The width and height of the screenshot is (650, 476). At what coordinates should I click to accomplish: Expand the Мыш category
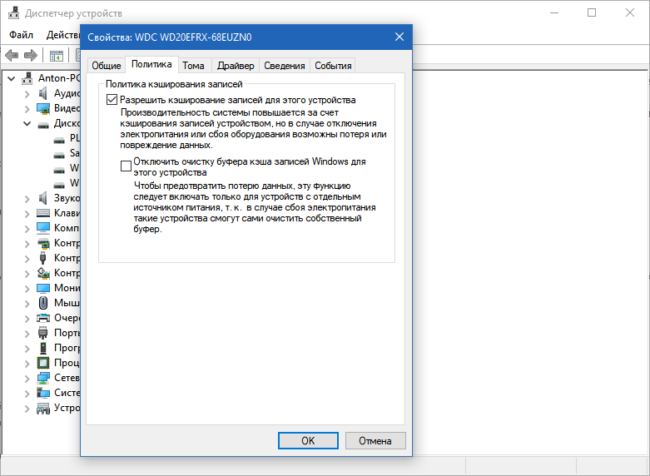(27, 303)
